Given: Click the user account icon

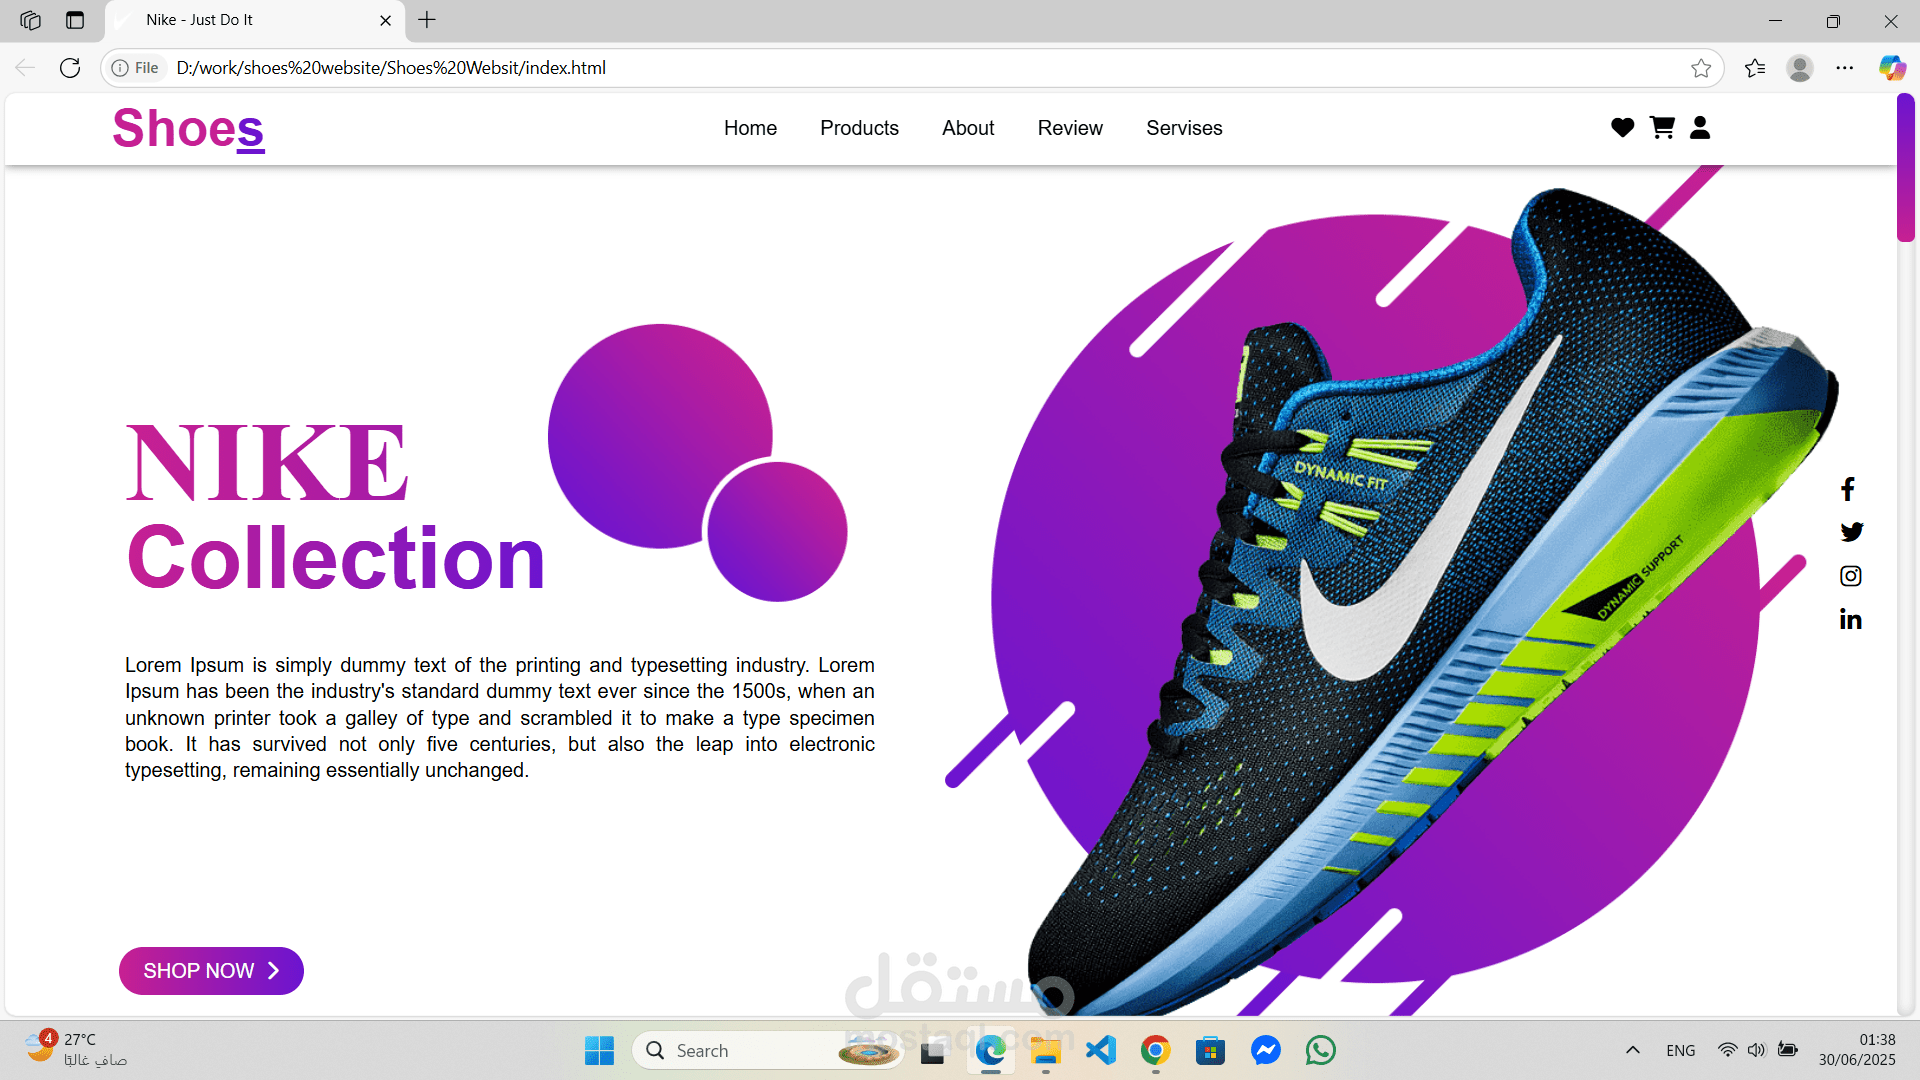Looking at the screenshot, I should click(x=1700, y=128).
